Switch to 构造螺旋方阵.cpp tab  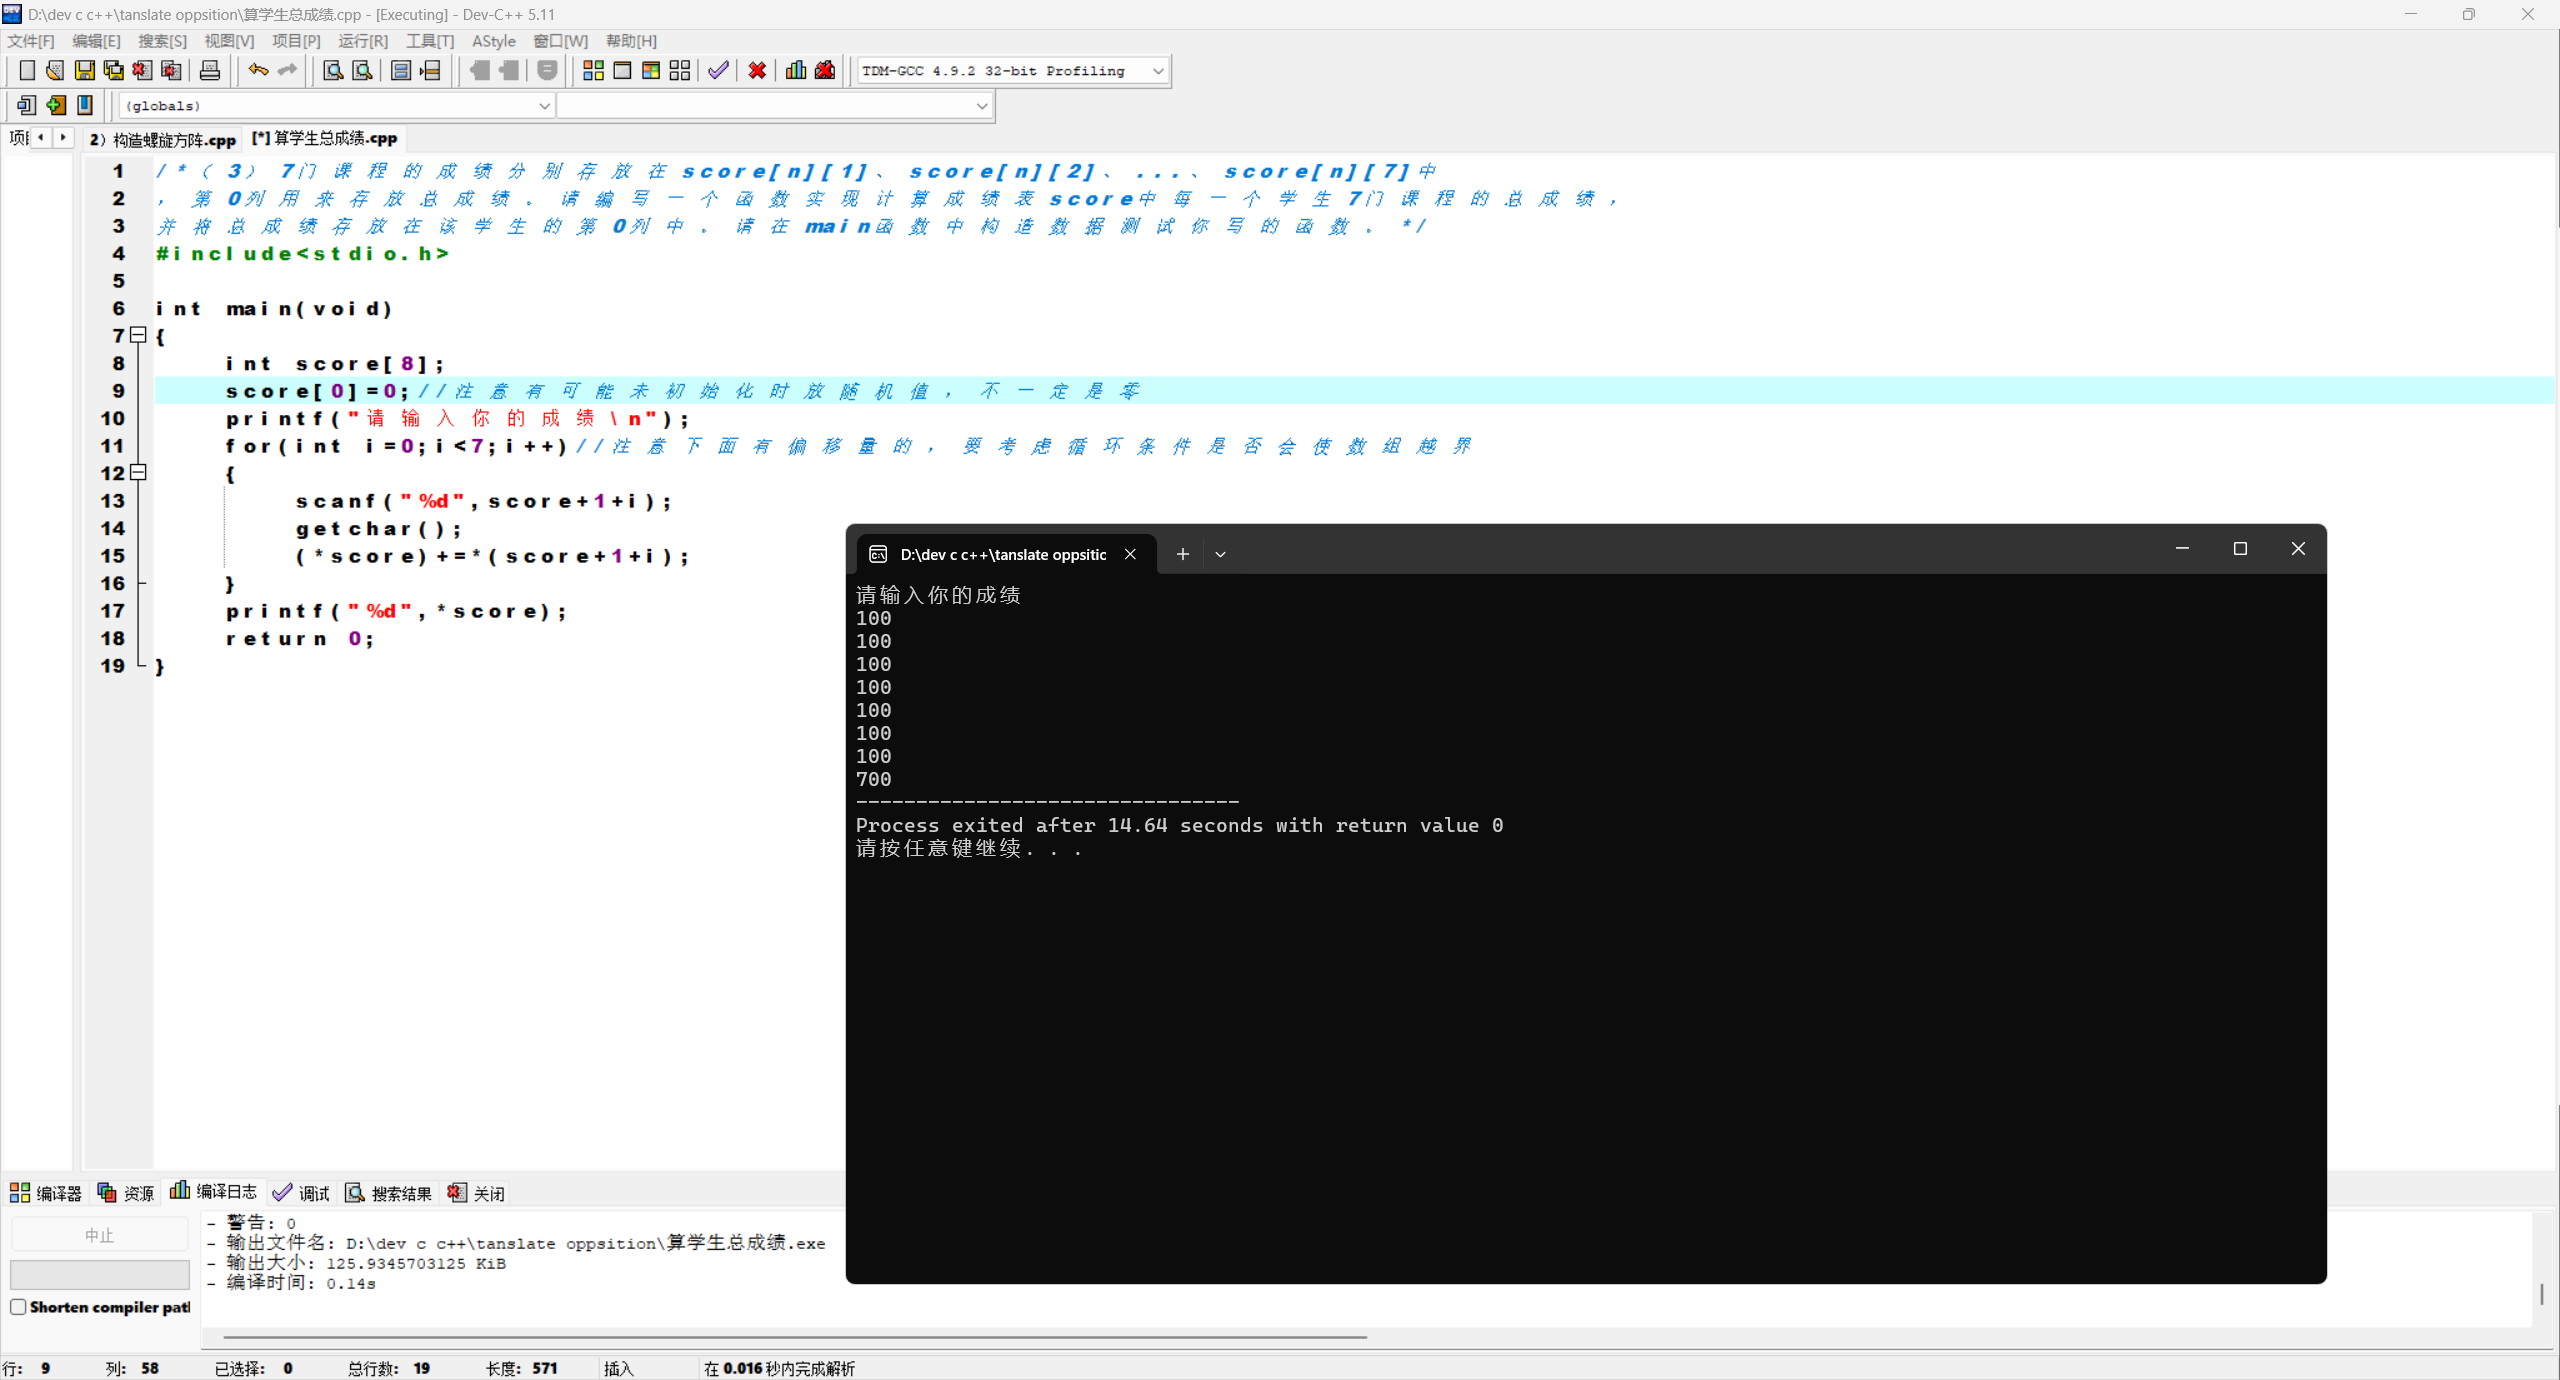tap(163, 139)
